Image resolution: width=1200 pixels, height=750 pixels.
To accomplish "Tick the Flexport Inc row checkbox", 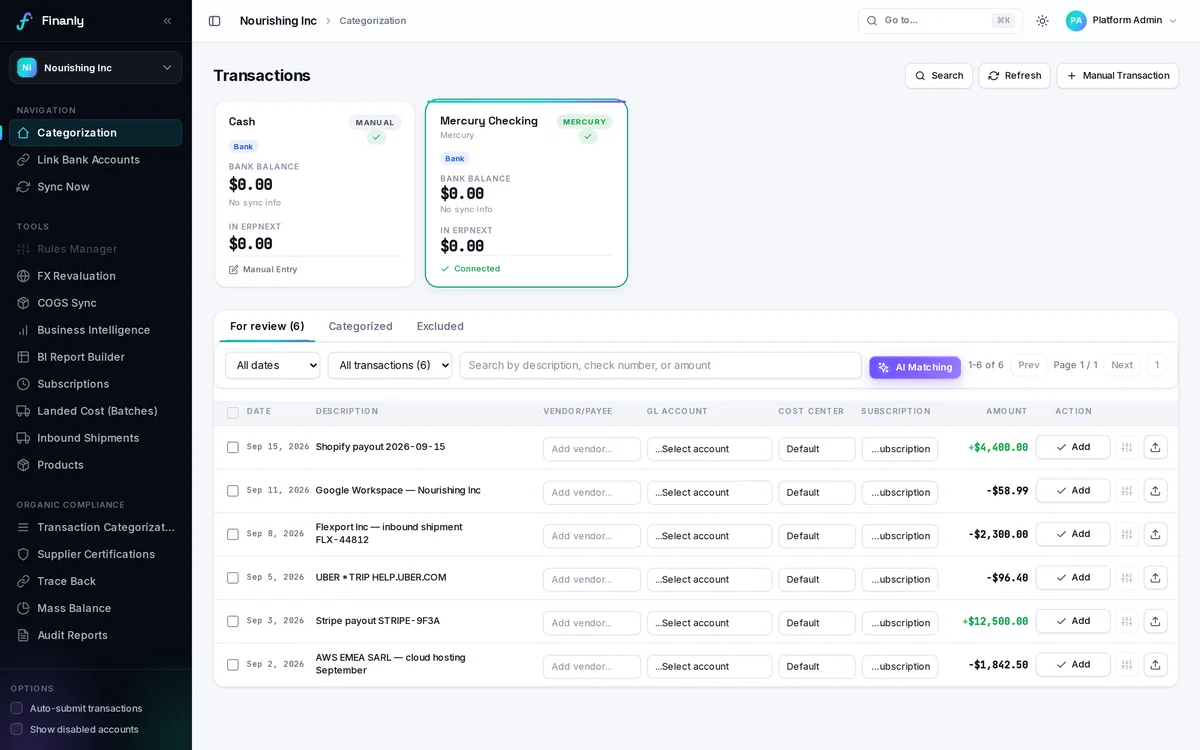I will pyautogui.click(x=233, y=535).
